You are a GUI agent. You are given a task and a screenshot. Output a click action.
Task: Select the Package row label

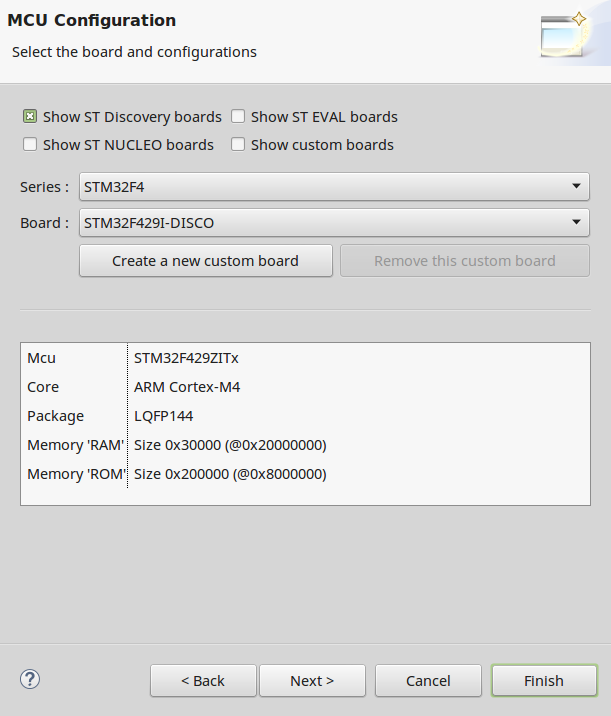[56, 416]
